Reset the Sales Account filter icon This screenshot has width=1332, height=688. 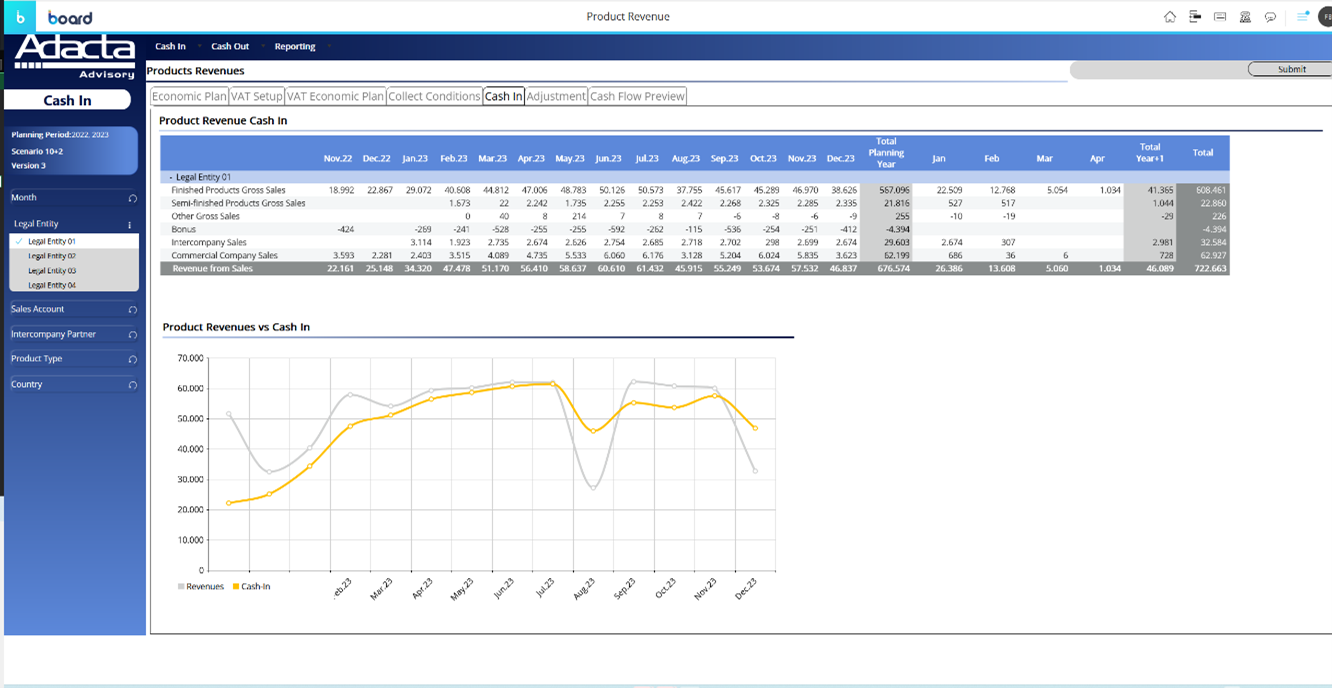(132, 310)
